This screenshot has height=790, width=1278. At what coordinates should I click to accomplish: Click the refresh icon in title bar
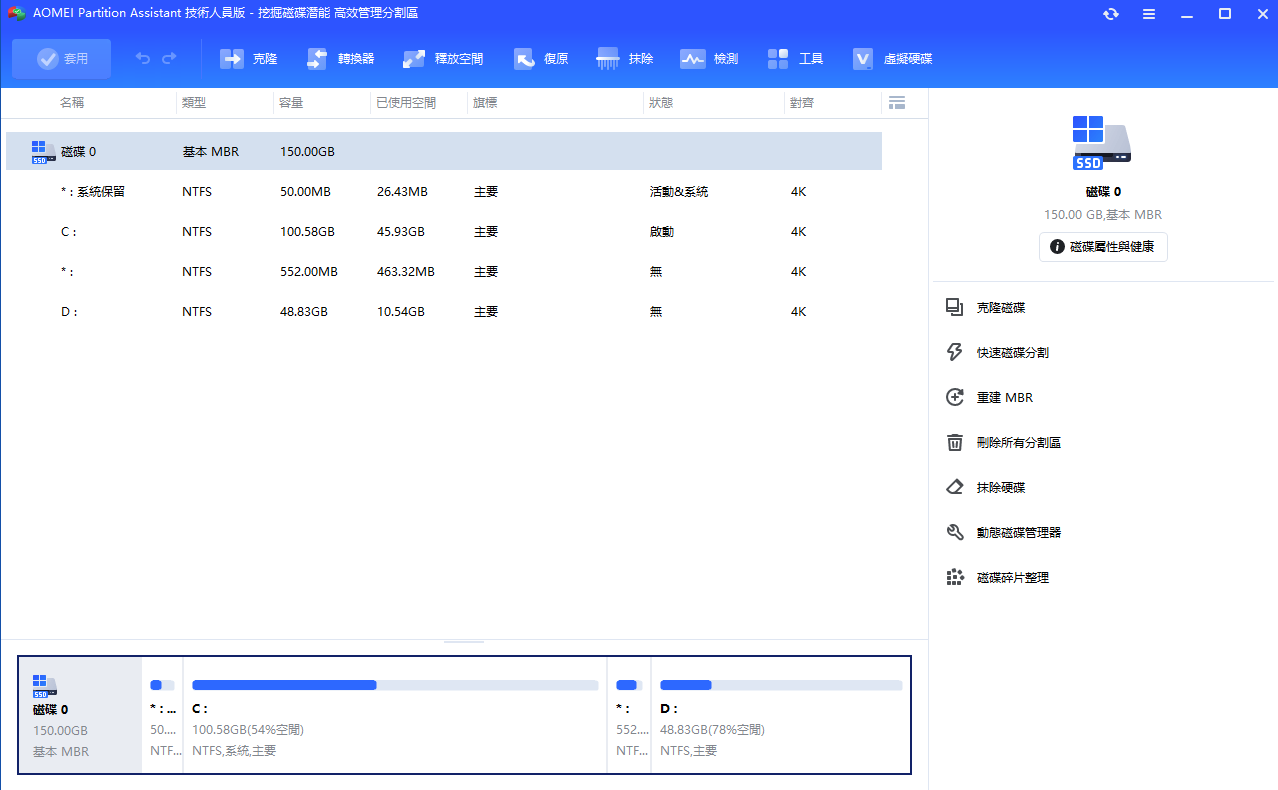coord(1111,14)
